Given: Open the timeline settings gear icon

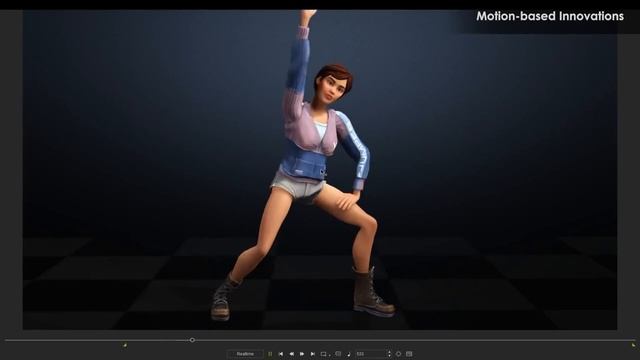Looking at the screenshot, I should (x=398, y=354).
